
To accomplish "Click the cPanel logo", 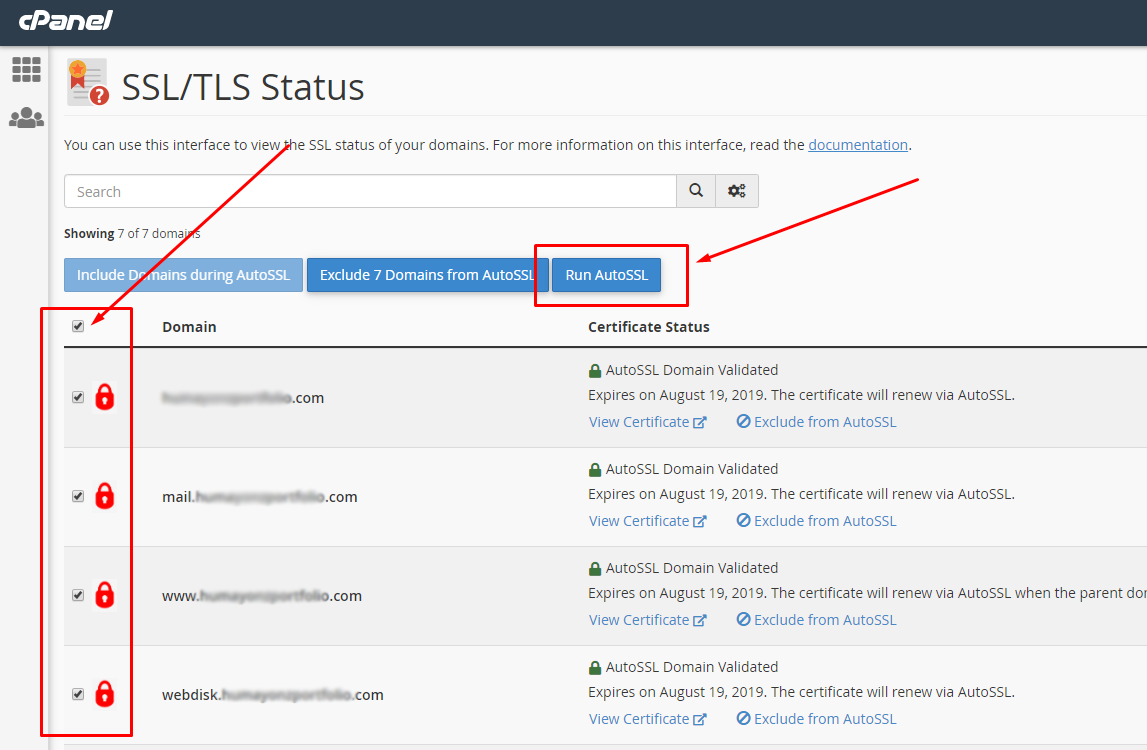I will (66, 20).
